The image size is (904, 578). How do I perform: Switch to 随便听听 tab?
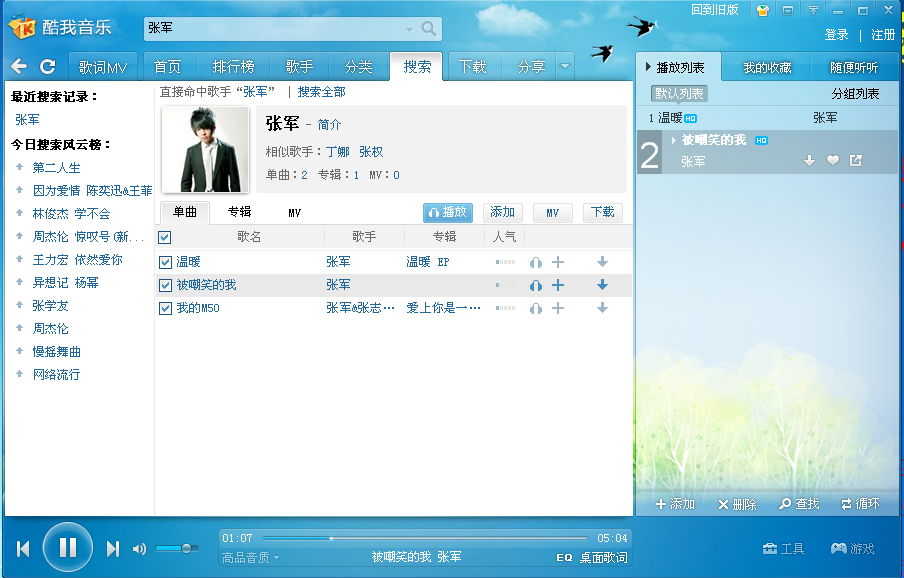pos(854,67)
